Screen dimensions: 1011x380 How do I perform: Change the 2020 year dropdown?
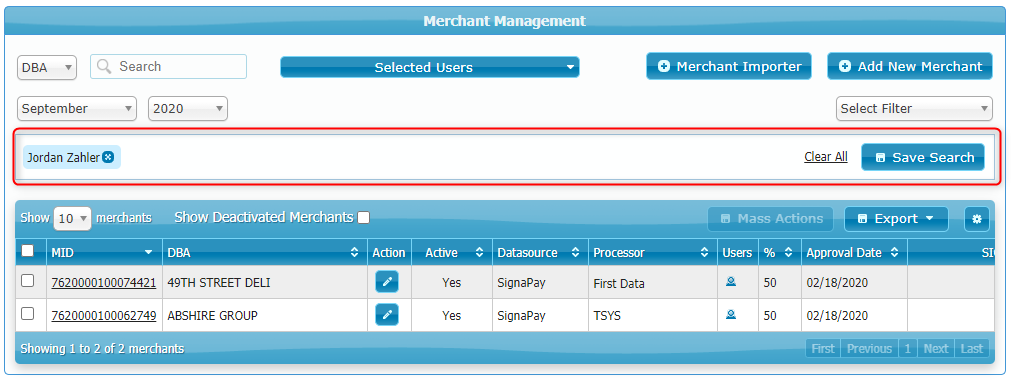pos(188,108)
